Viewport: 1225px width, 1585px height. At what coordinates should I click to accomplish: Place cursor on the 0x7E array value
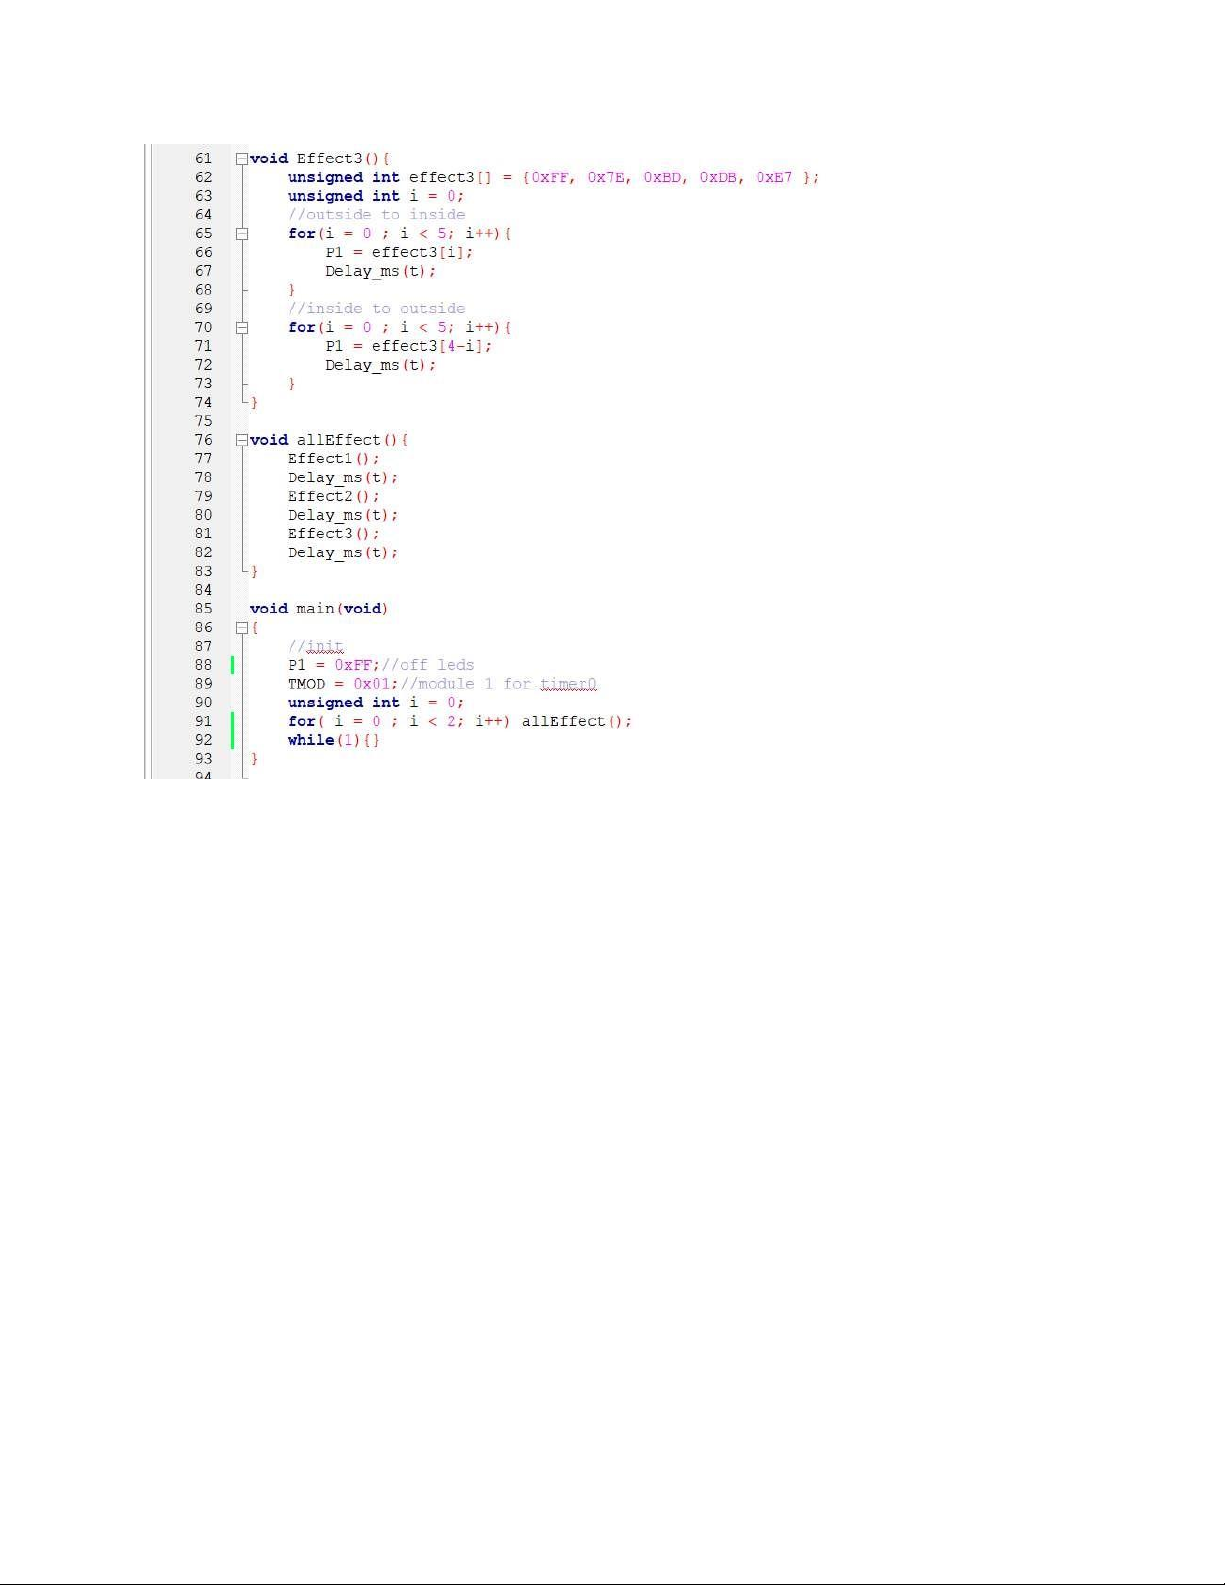(x=607, y=178)
